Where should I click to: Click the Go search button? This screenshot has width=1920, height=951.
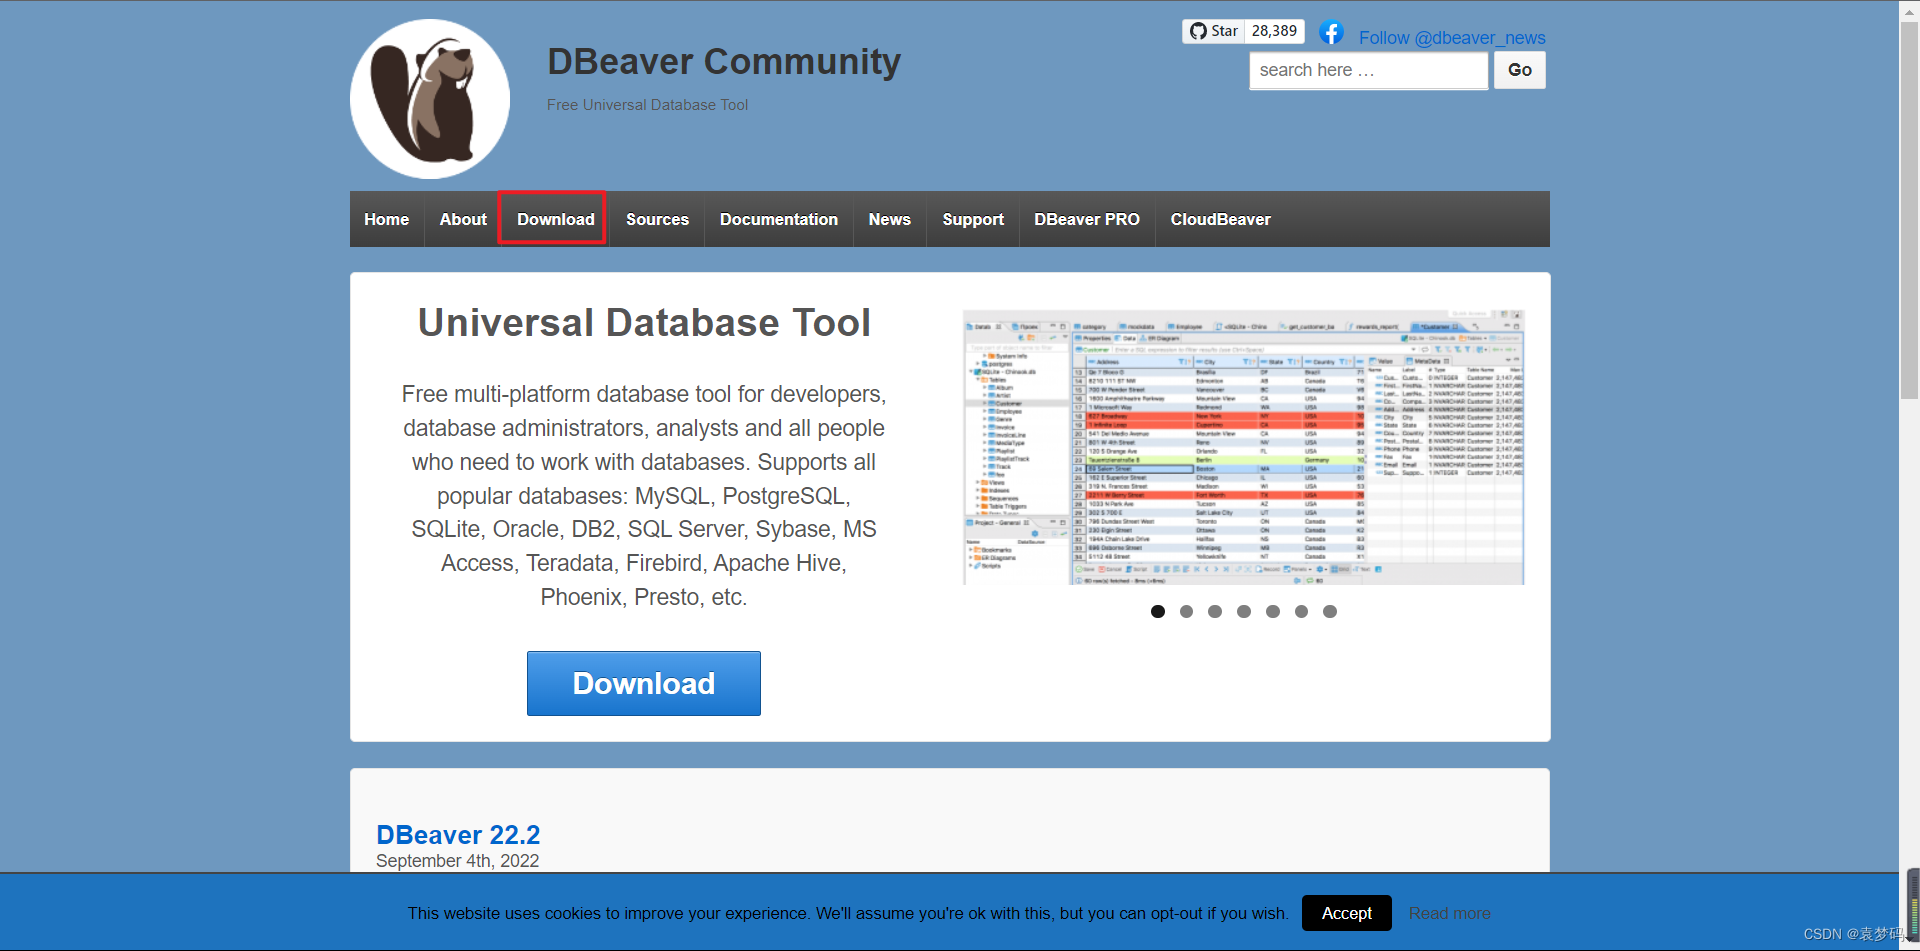[x=1520, y=70]
